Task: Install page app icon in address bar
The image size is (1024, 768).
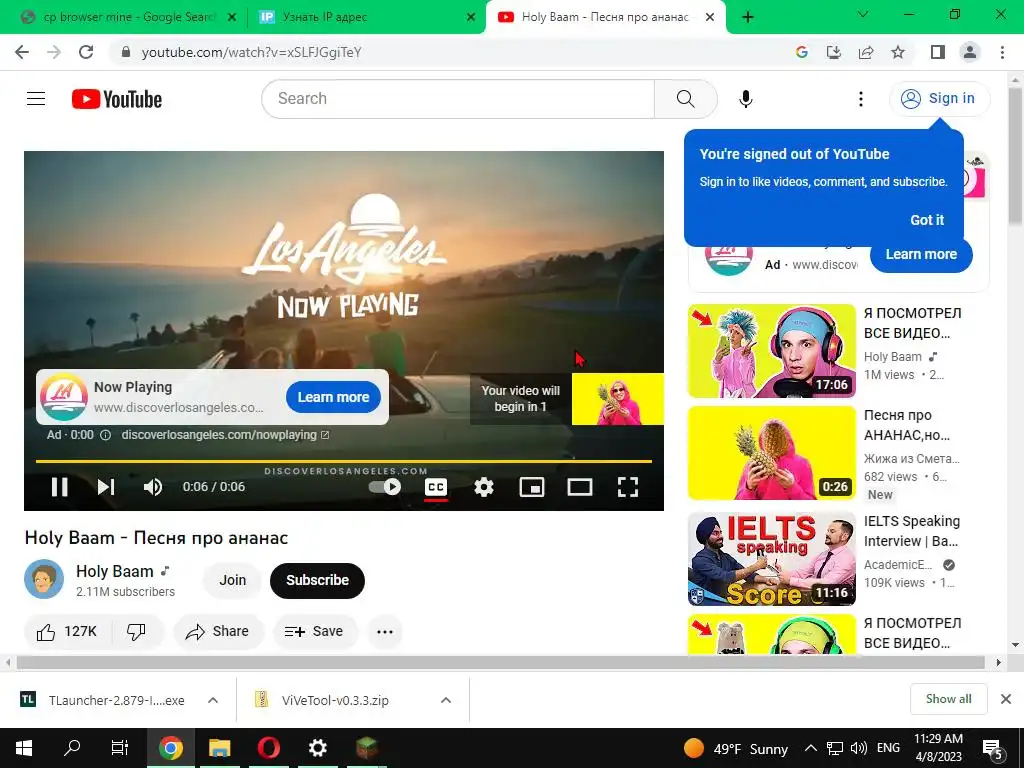Action: [833, 52]
